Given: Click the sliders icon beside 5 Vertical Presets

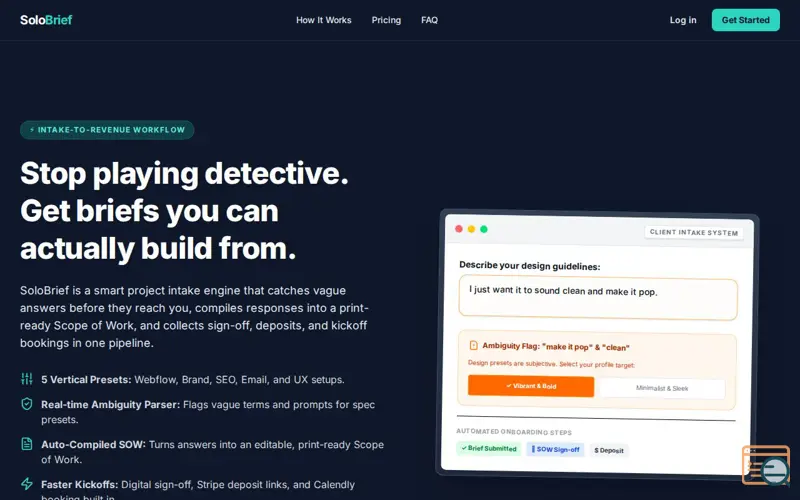Looking at the screenshot, I should (27, 379).
